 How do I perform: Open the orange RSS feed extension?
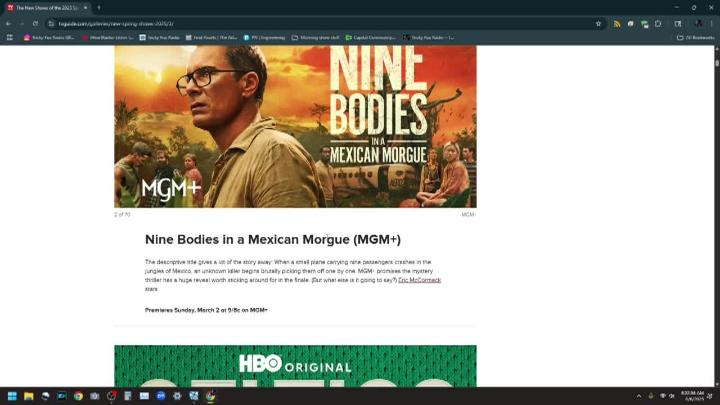tap(617, 23)
